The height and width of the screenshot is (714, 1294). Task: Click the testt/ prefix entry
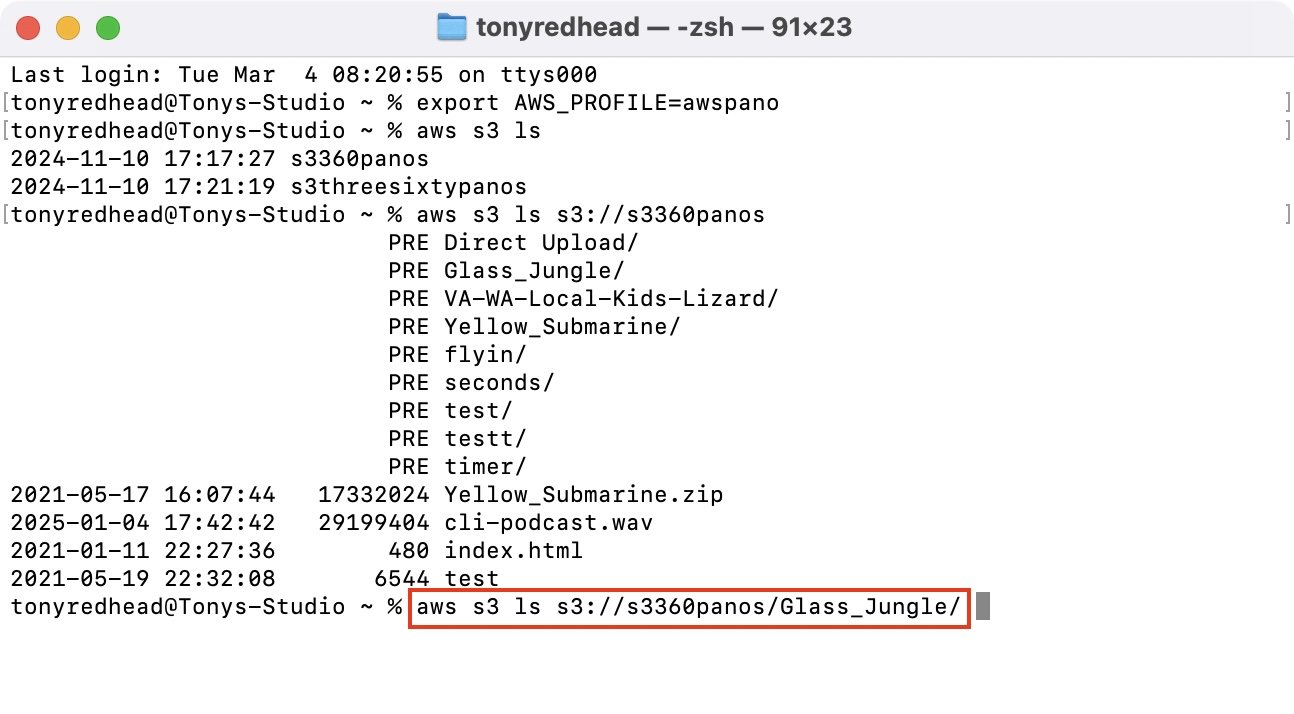(485, 438)
